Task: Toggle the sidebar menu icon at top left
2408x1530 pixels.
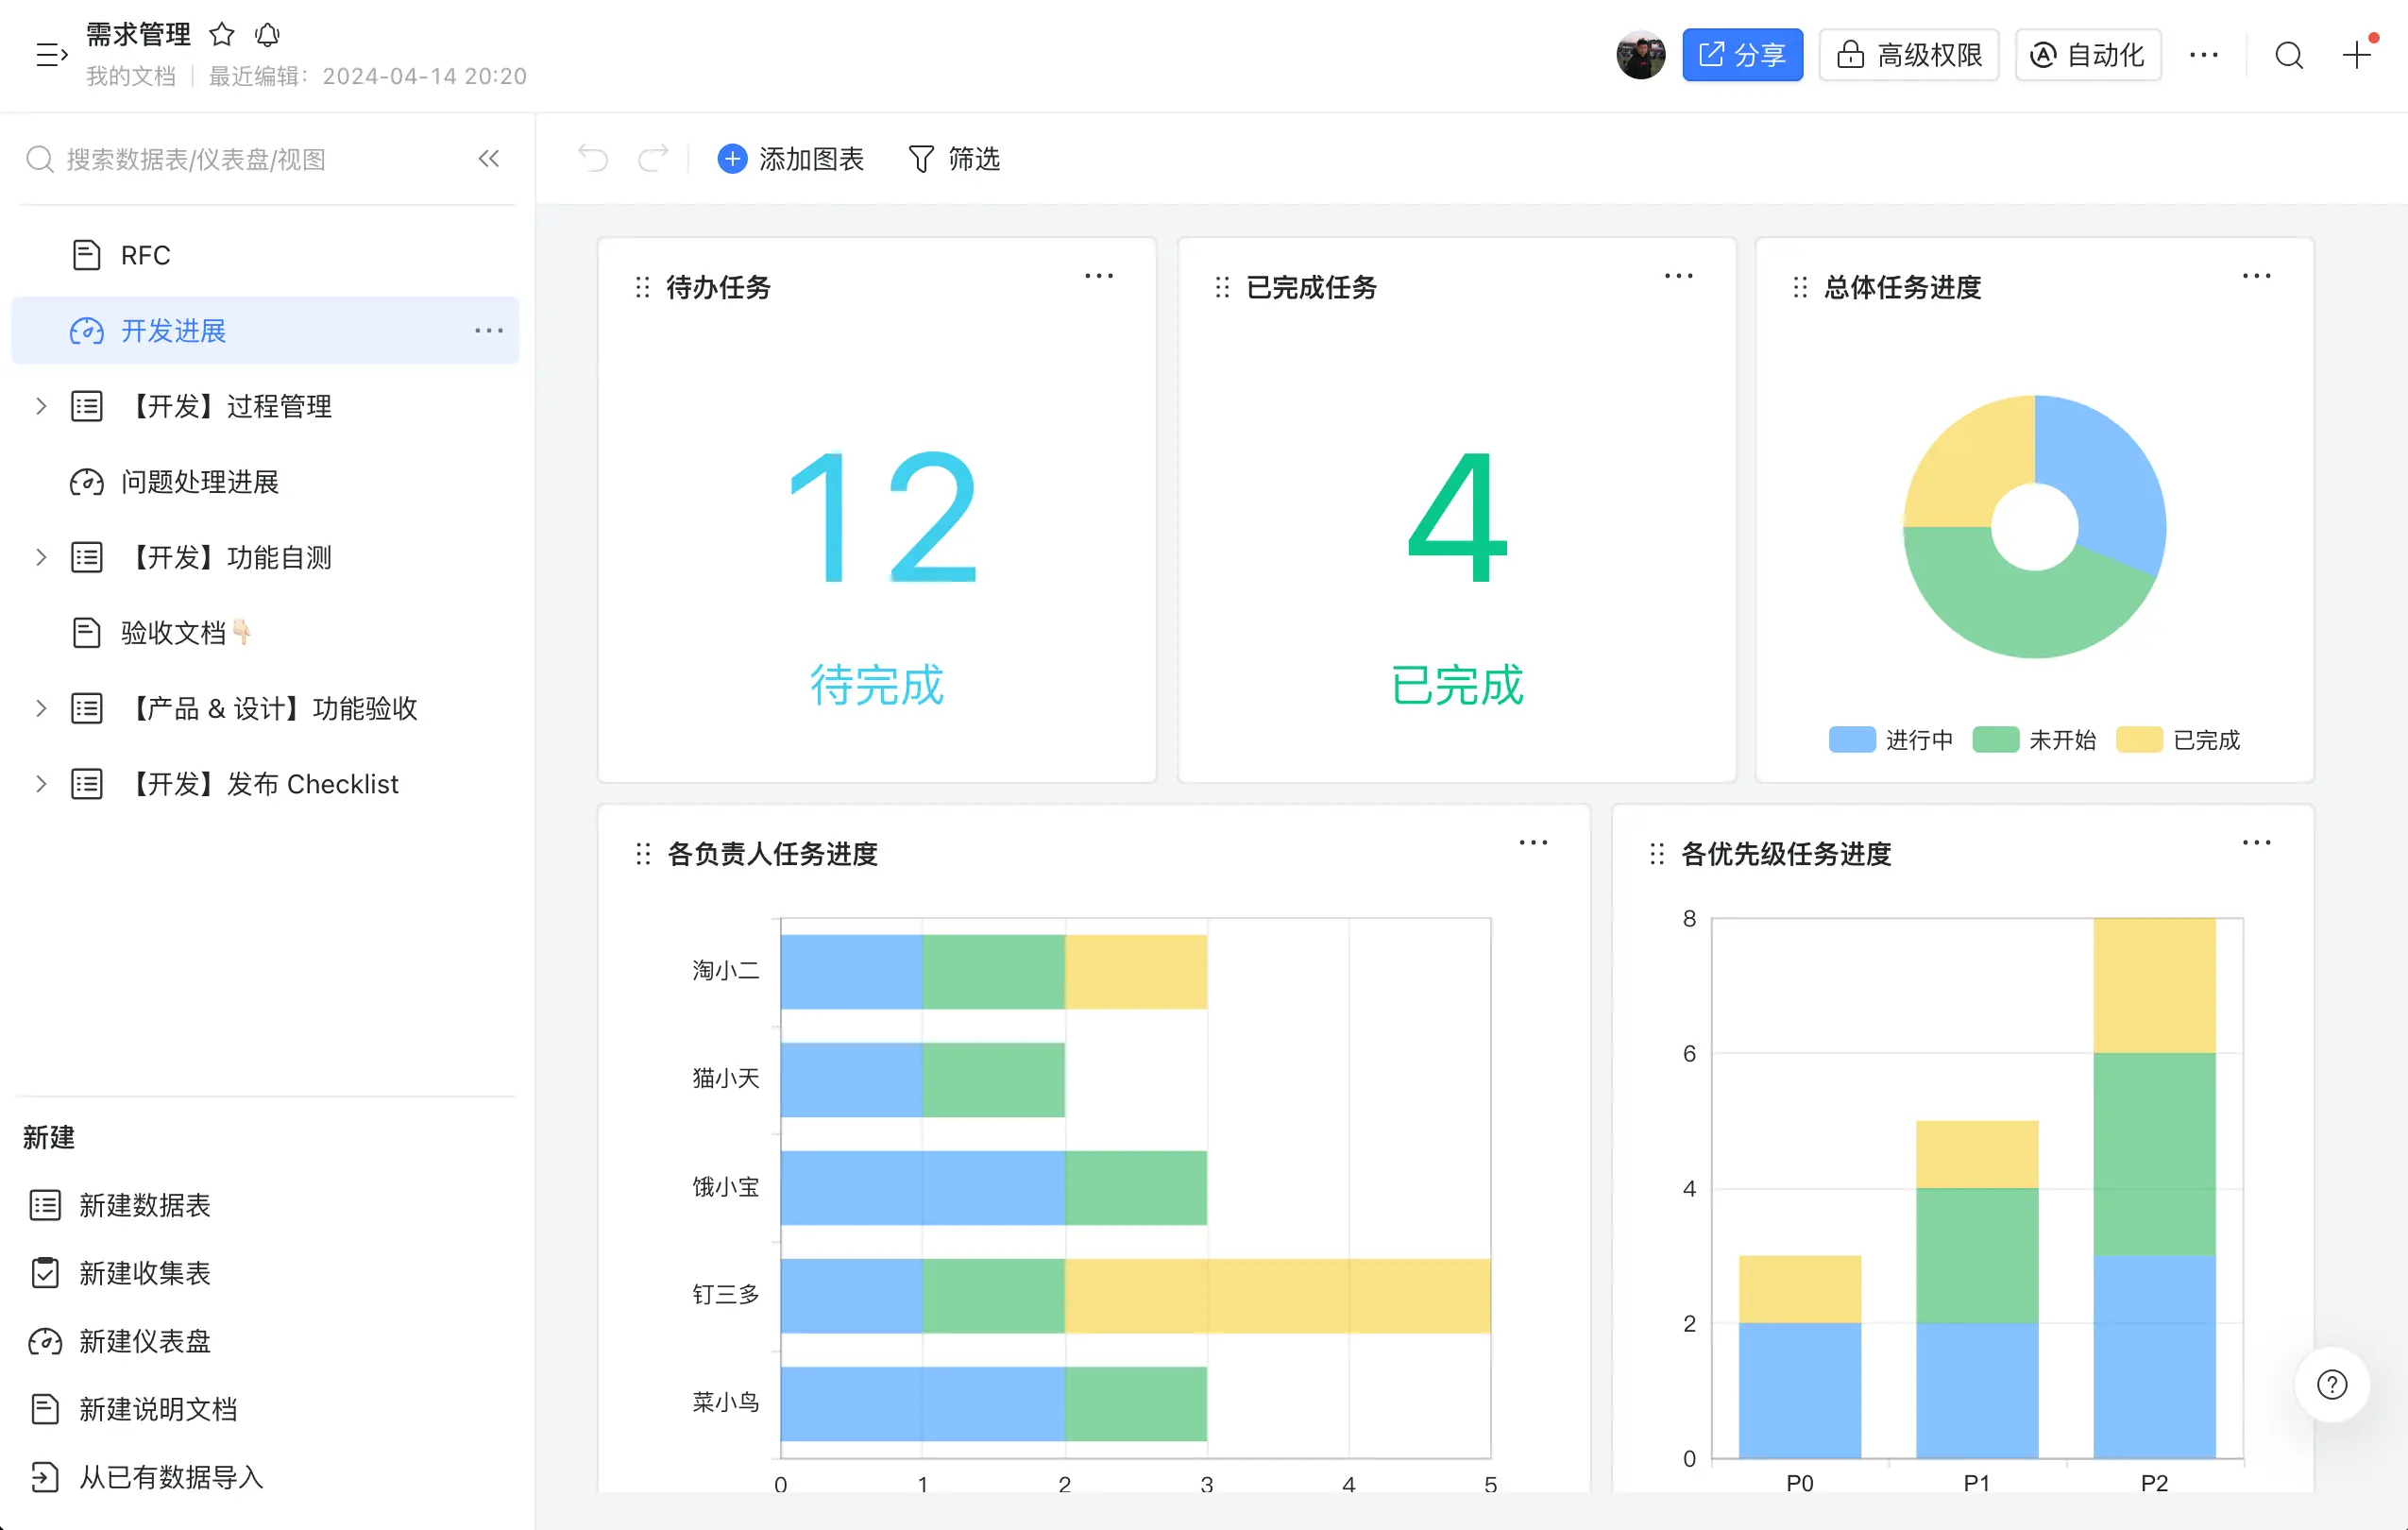Action: [x=51, y=55]
